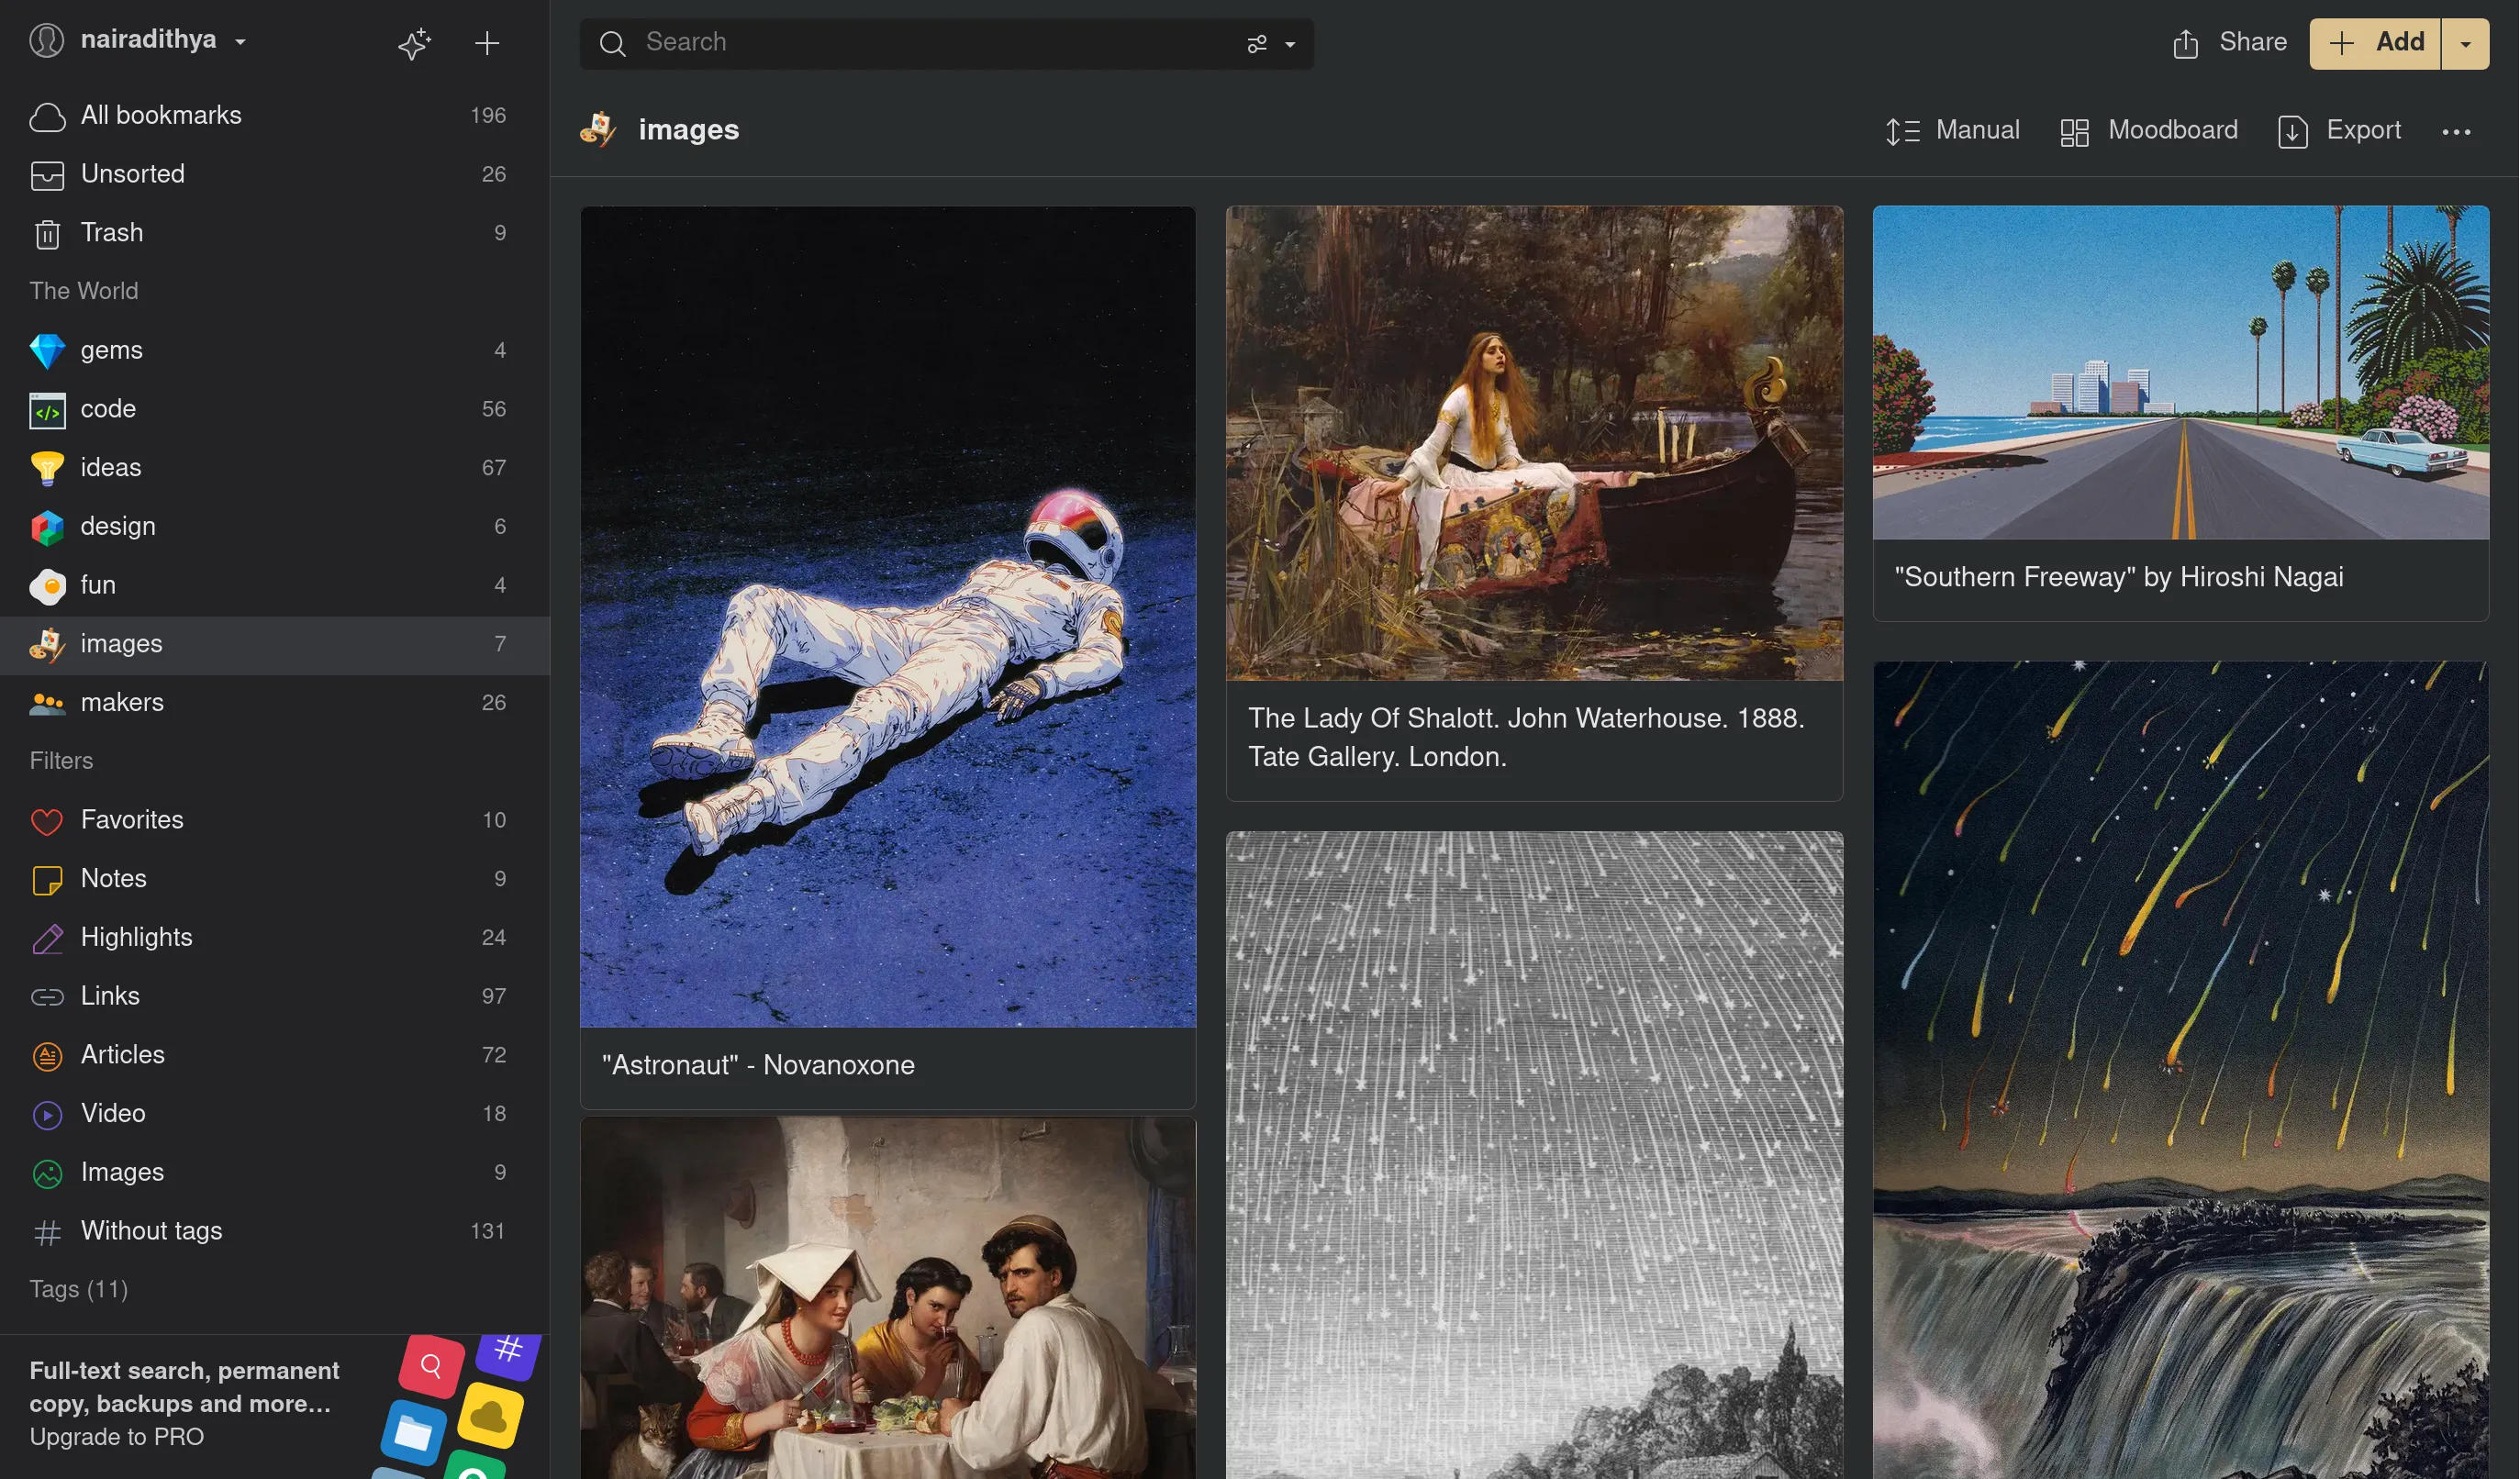Click the Share button

pos(2229,43)
